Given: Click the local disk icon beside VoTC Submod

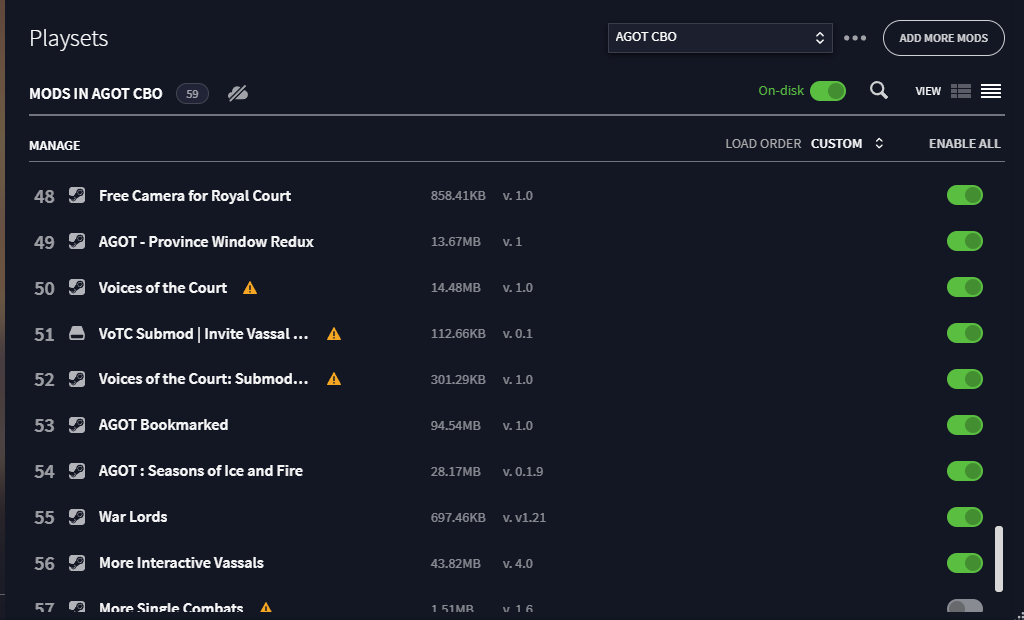Looking at the screenshot, I should click(77, 334).
